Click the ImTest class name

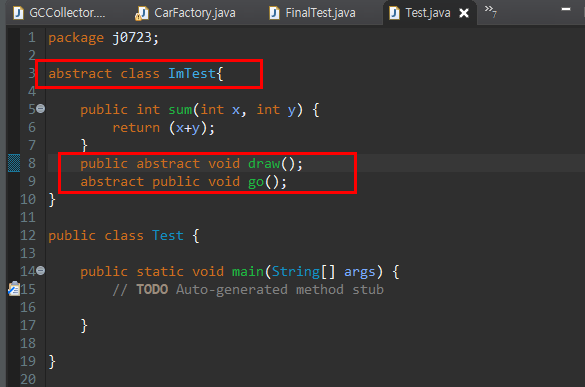[x=192, y=74]
